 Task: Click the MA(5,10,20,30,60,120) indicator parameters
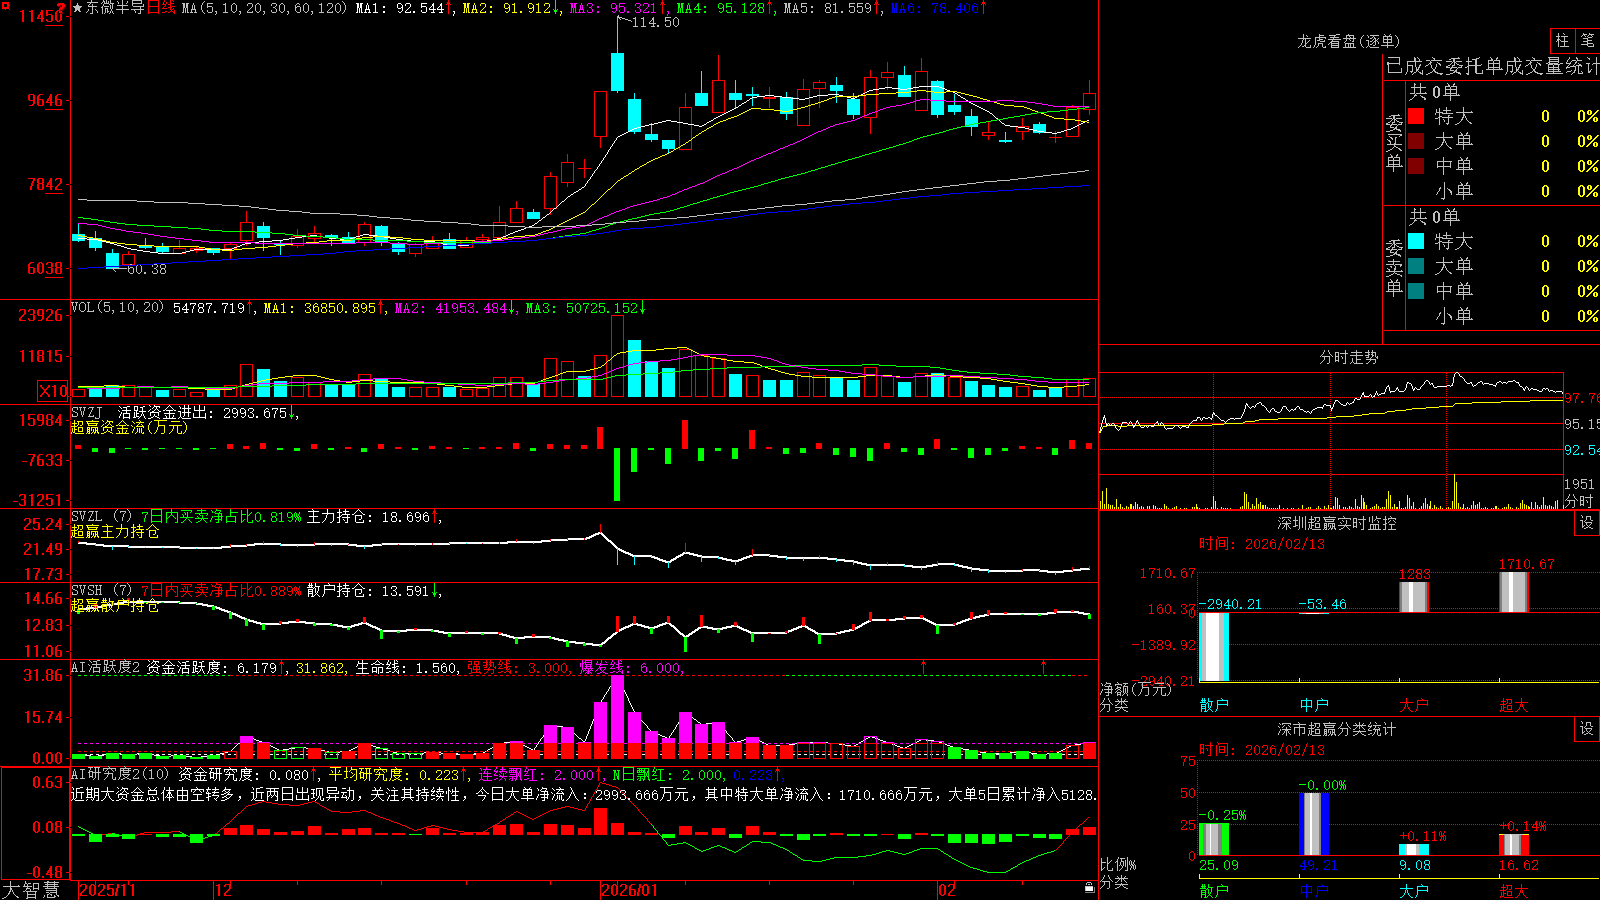pyautogui.click(x=264, y=8)
